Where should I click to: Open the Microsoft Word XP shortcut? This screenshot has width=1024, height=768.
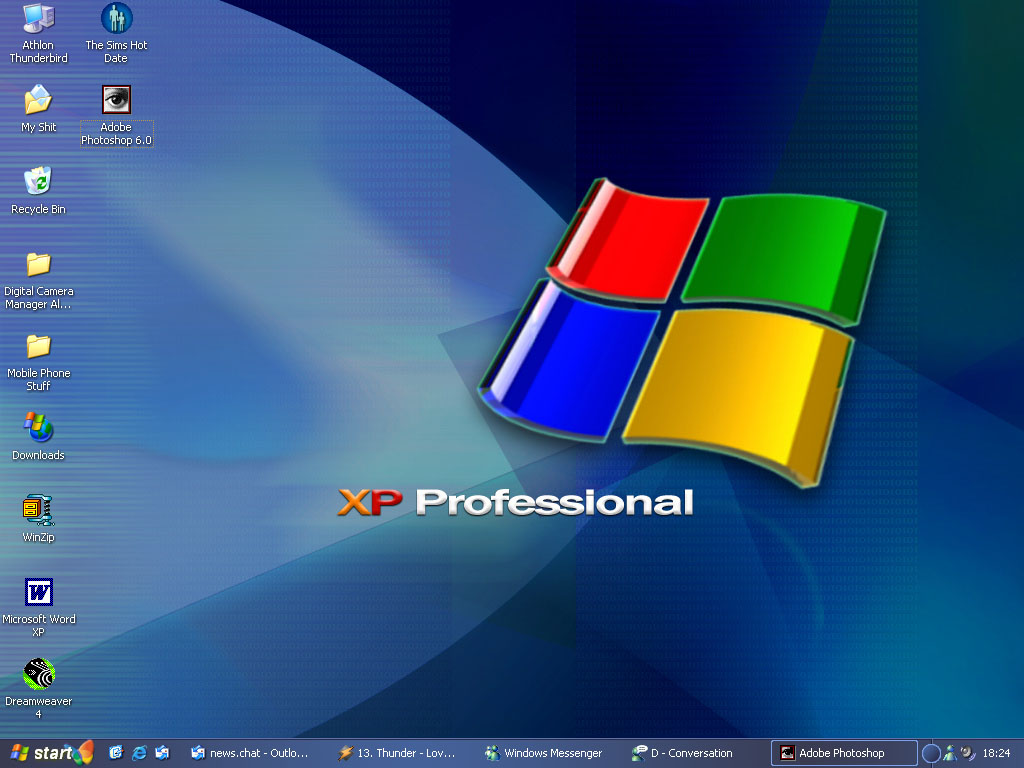38,592
